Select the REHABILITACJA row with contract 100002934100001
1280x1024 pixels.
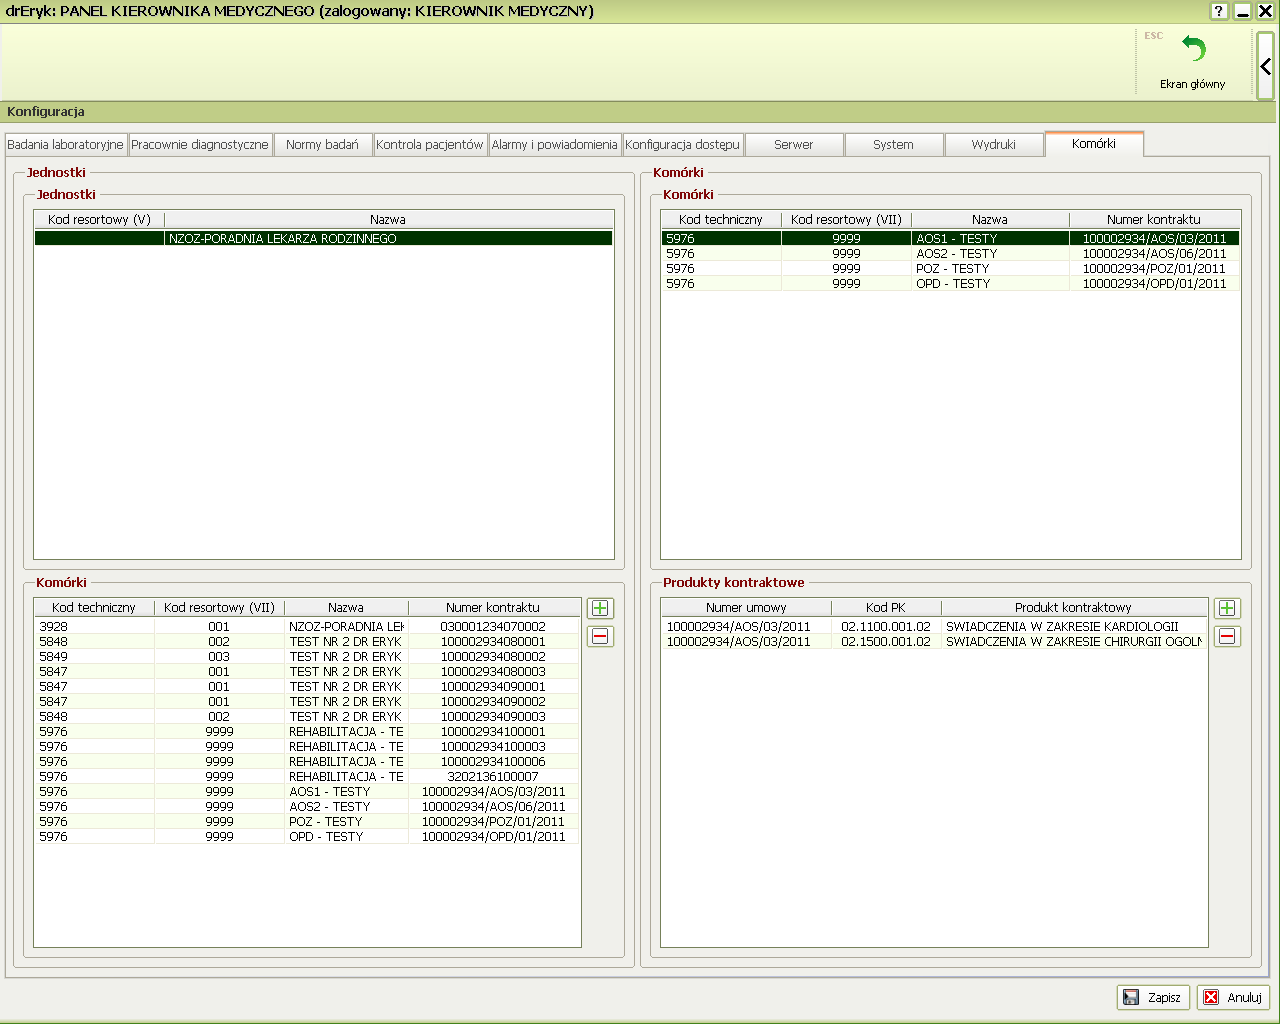pos(307,731)
